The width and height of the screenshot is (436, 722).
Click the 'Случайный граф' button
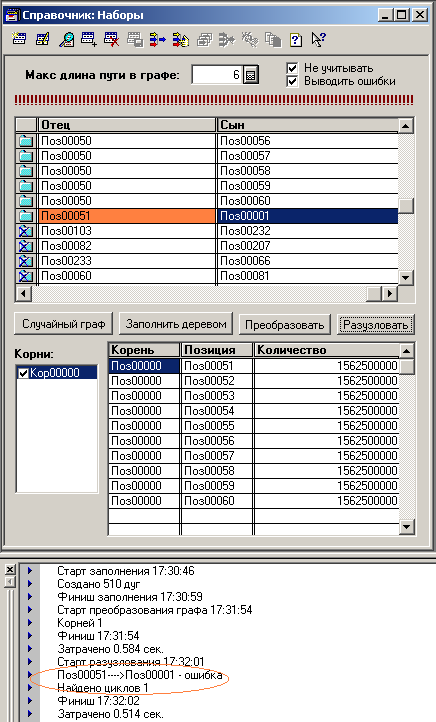[x=64, y=324]
